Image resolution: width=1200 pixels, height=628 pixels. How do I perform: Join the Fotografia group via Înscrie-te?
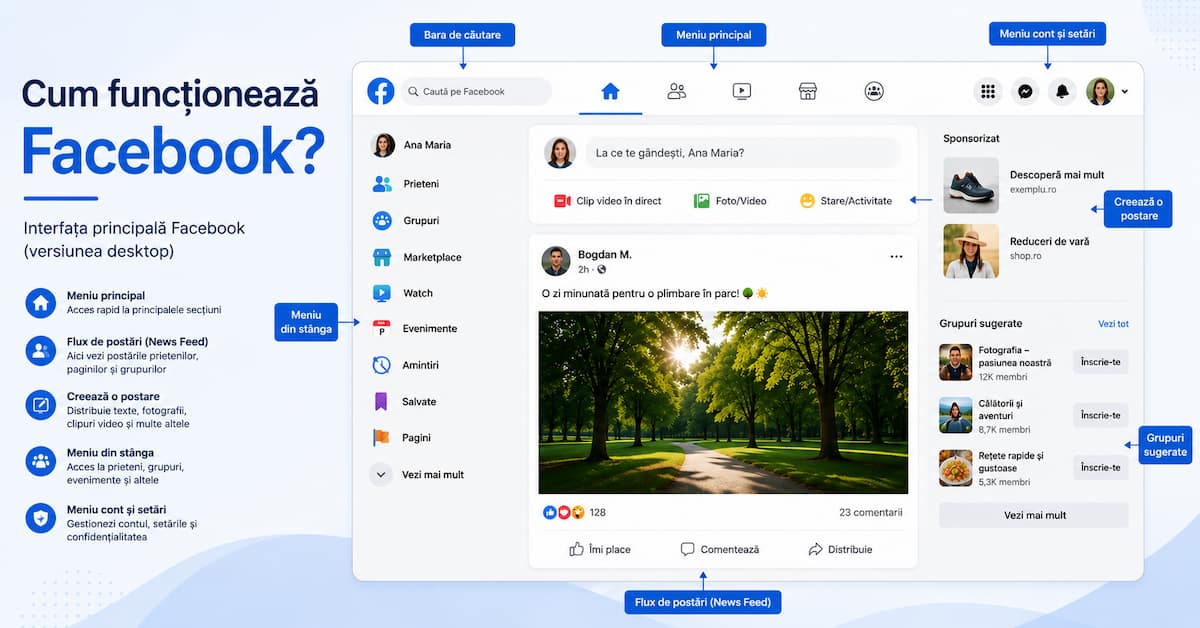click(x=1101, y=362)
